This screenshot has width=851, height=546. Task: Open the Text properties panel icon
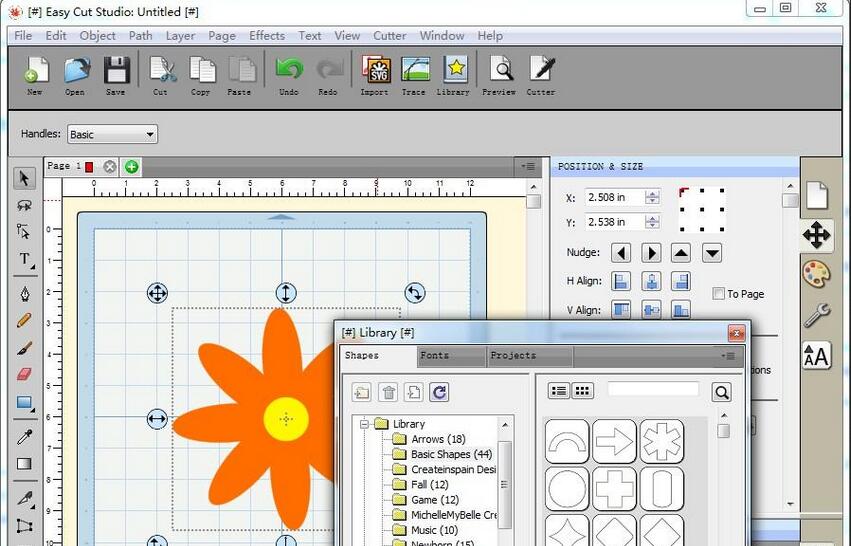[817, 355]
